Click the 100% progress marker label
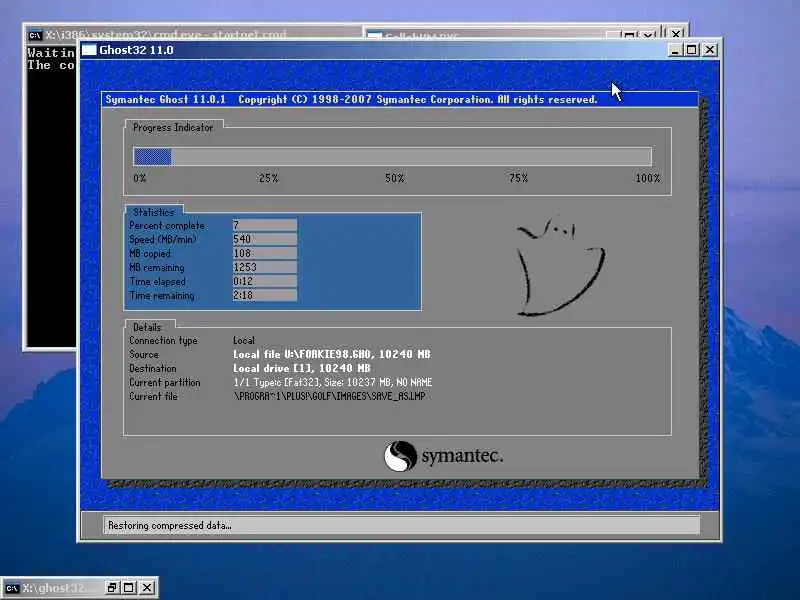 pyautogui.click(x=647, y=178)
